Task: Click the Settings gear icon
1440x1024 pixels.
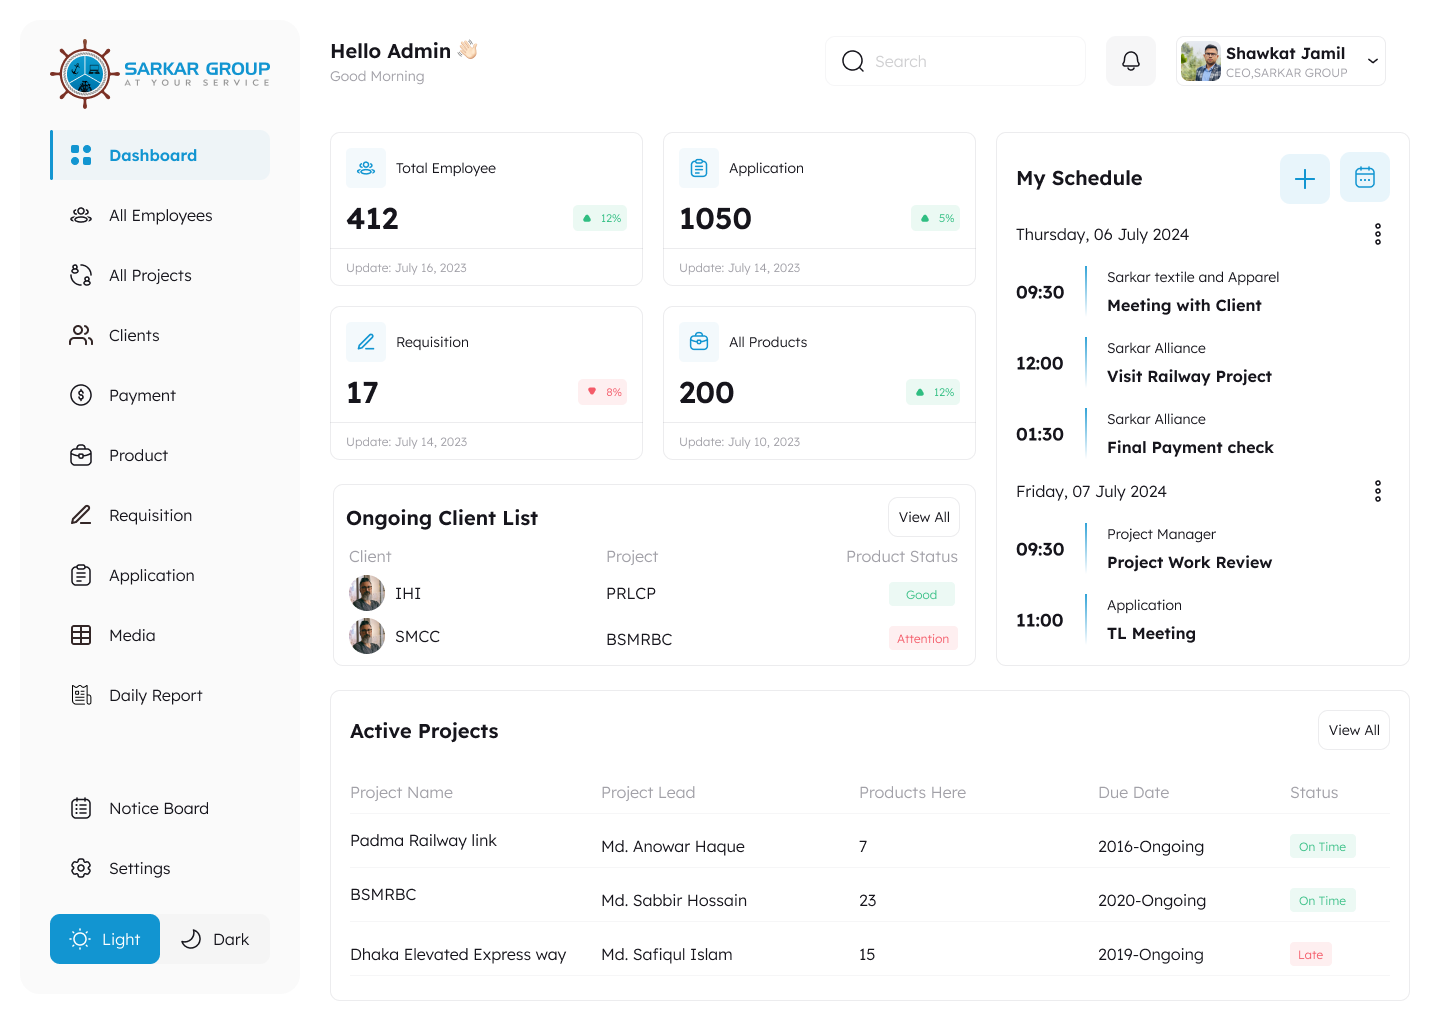Action: pos(81,868)
